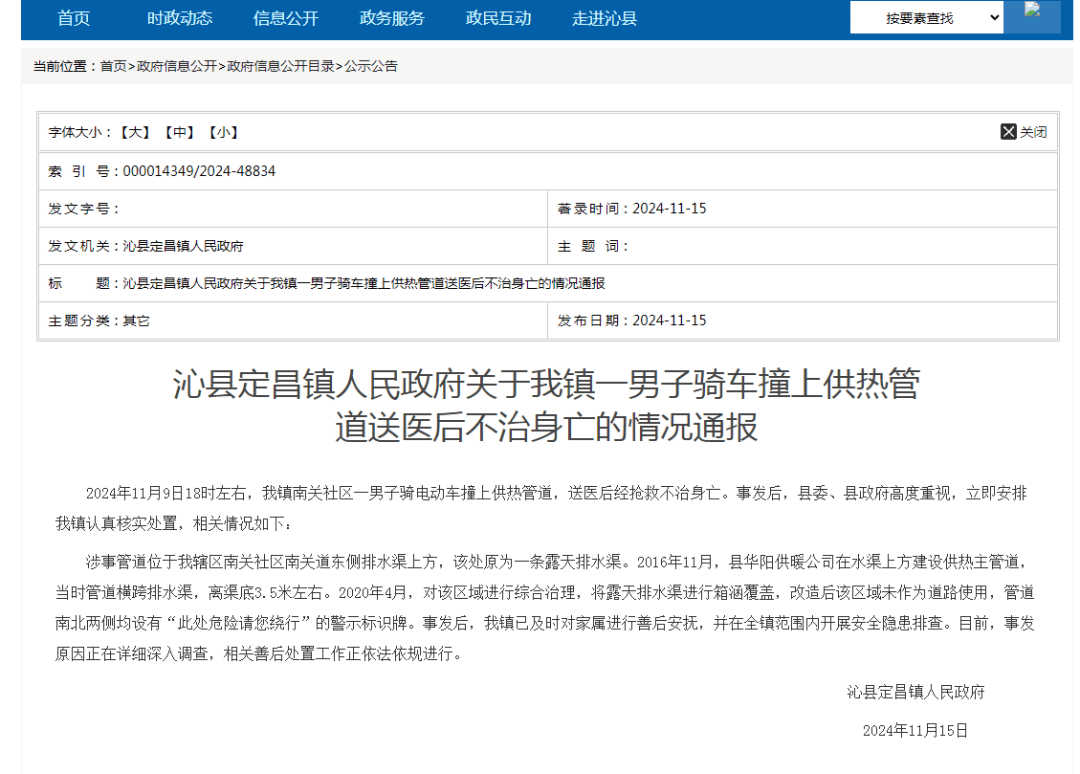
Task: Click the 关闭 text link
Action: pyautogui.click(x=1033, y=132)
